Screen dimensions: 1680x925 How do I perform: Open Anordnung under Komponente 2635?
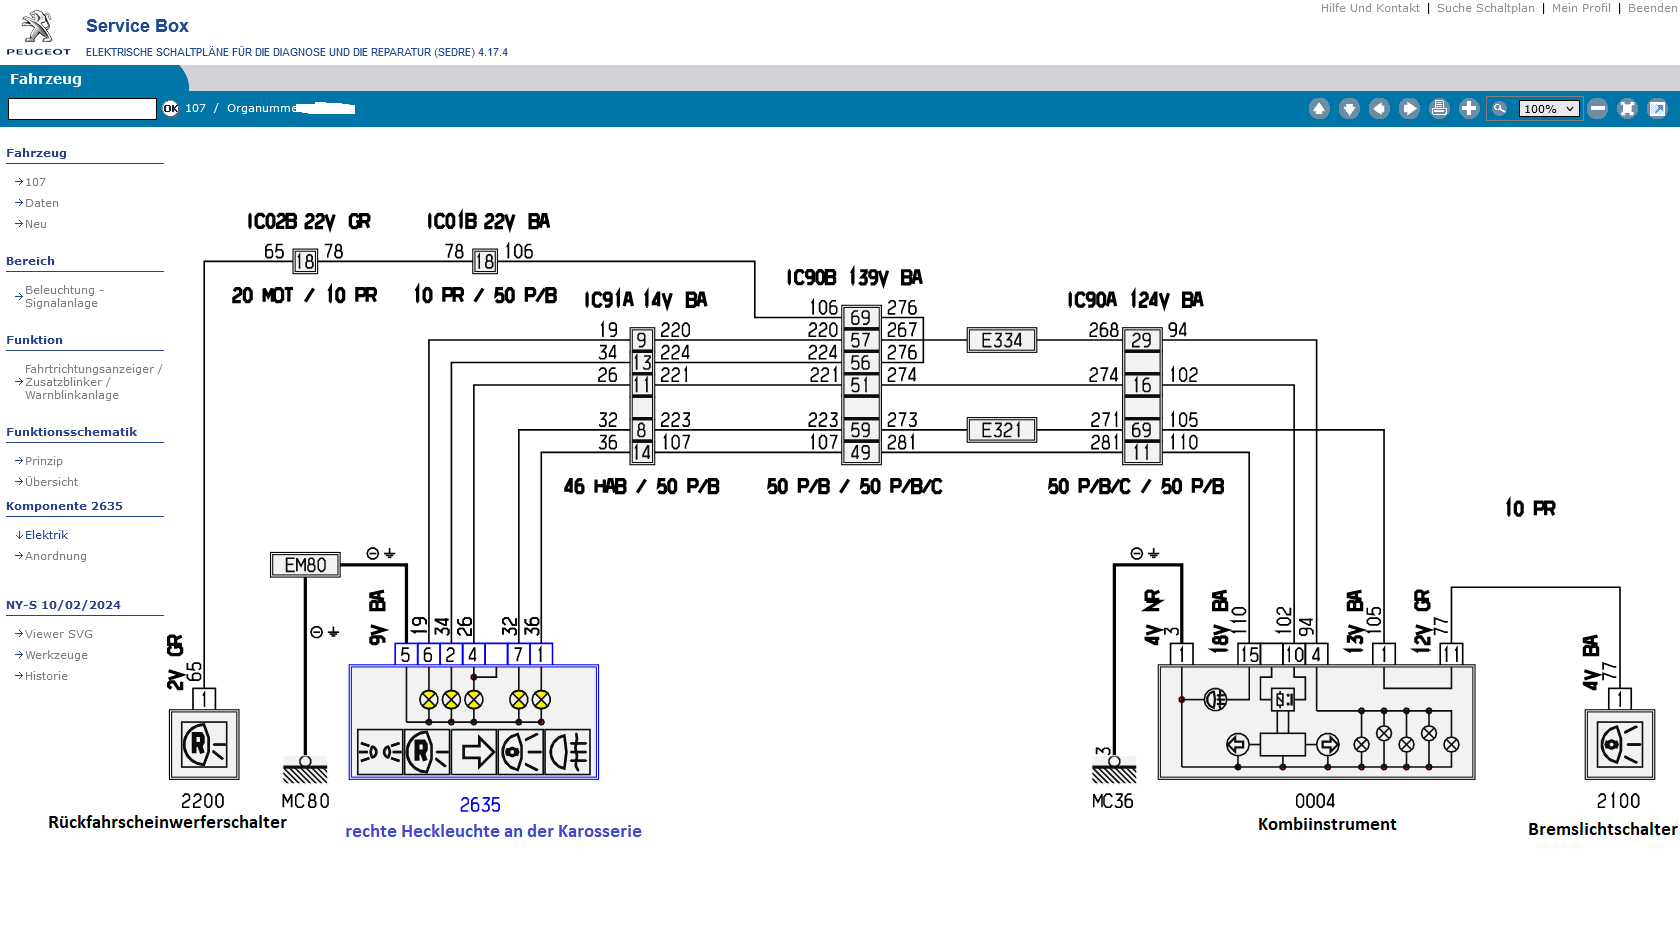pos(55,556)
